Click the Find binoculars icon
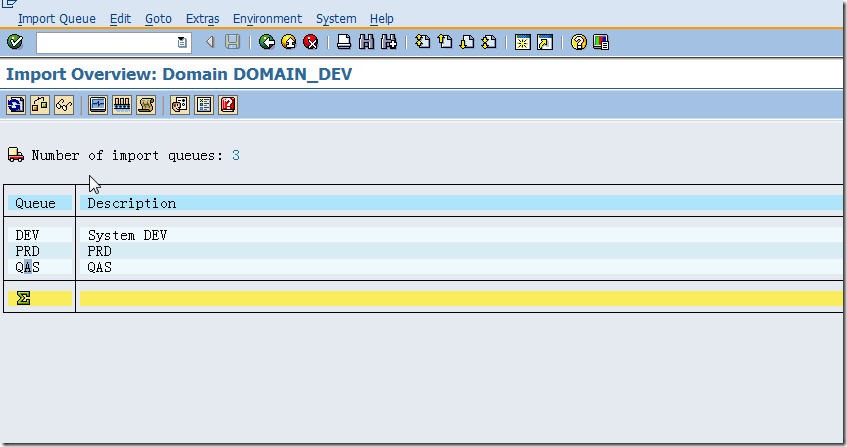The image size is (847, 447). pos(366,42)
